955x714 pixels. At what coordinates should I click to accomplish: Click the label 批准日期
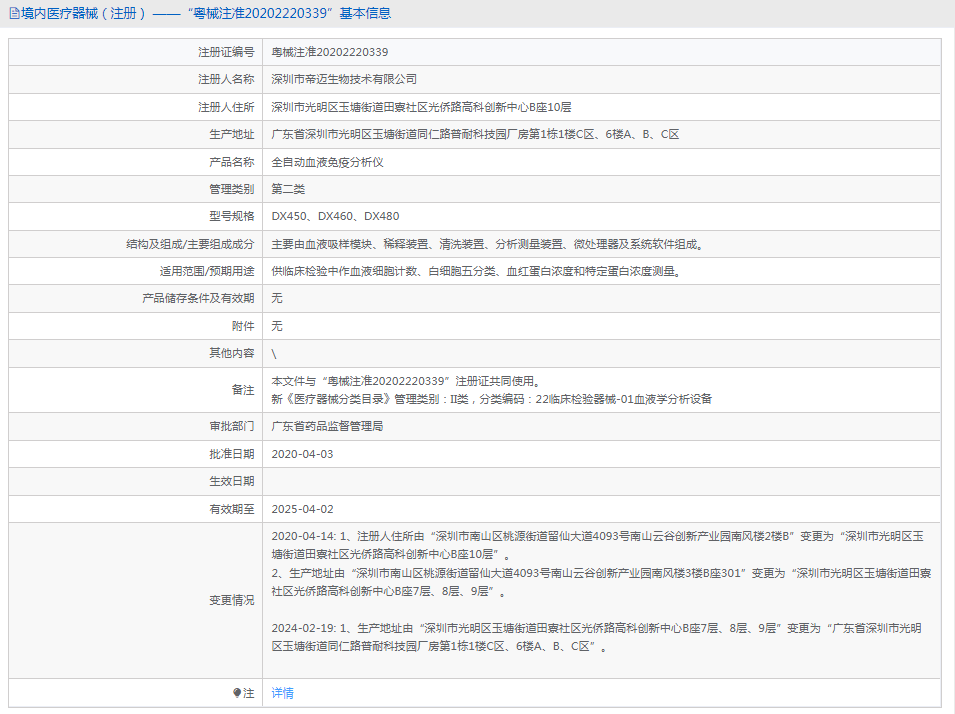coord(231,454)
